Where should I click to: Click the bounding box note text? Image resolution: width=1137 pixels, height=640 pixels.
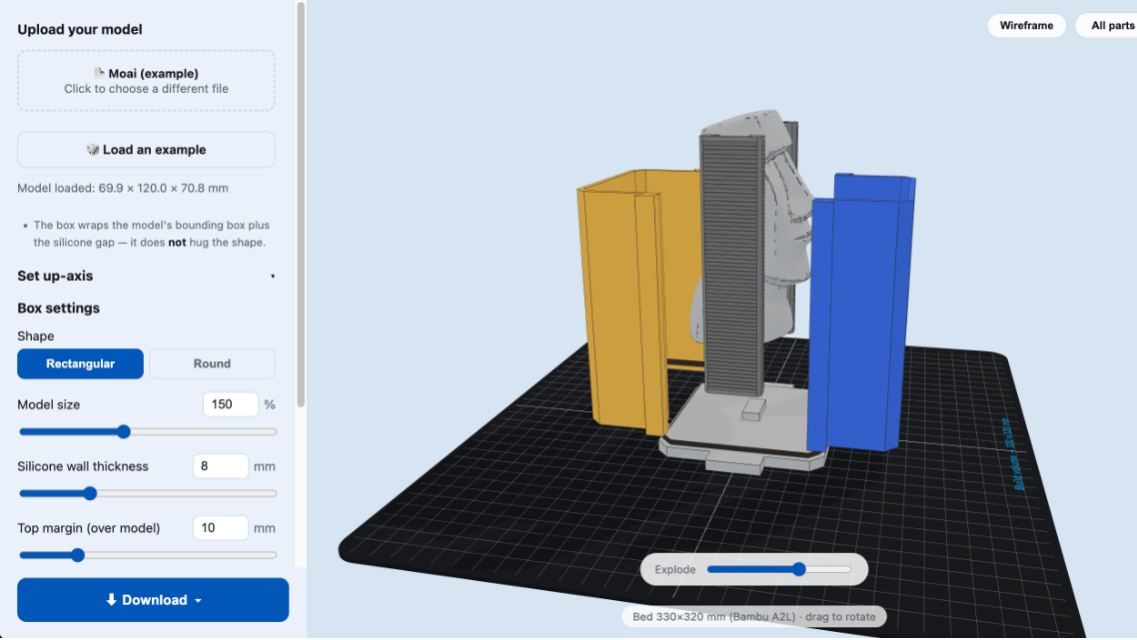151,233
